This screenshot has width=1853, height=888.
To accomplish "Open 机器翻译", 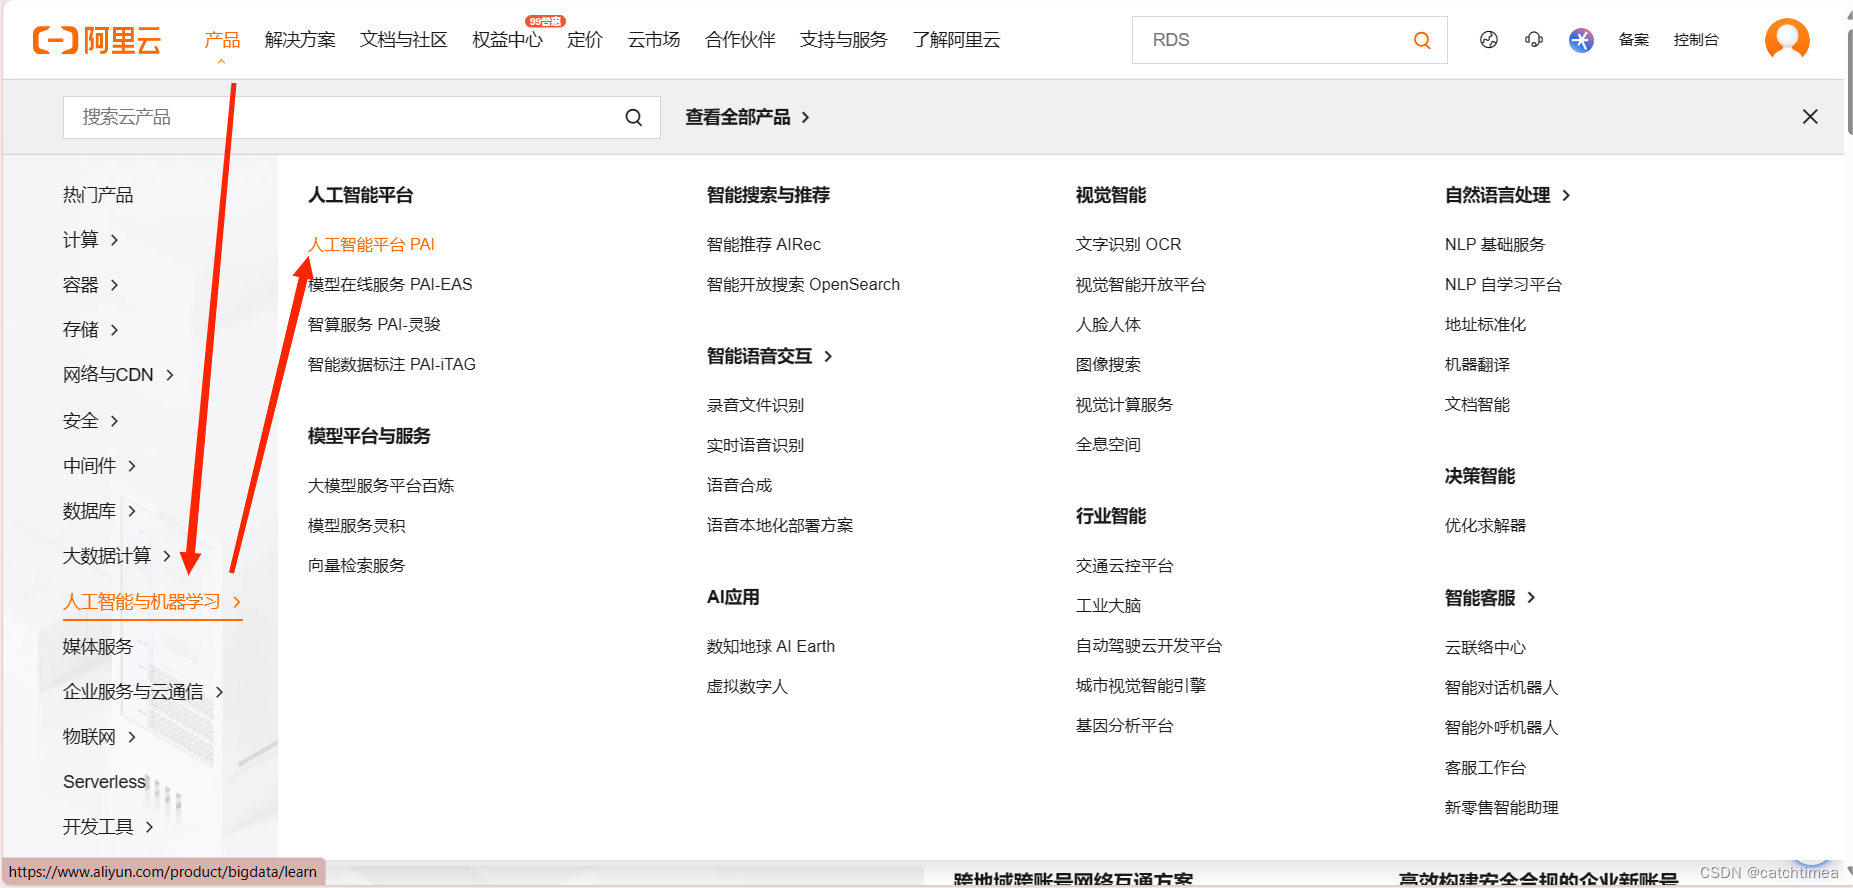I will coord(1477,365).
